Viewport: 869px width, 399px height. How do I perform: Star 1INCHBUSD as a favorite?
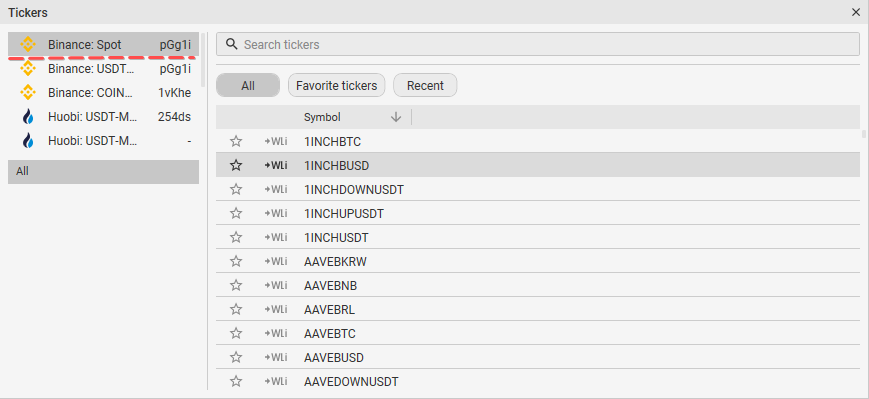(x=236, y=165)
